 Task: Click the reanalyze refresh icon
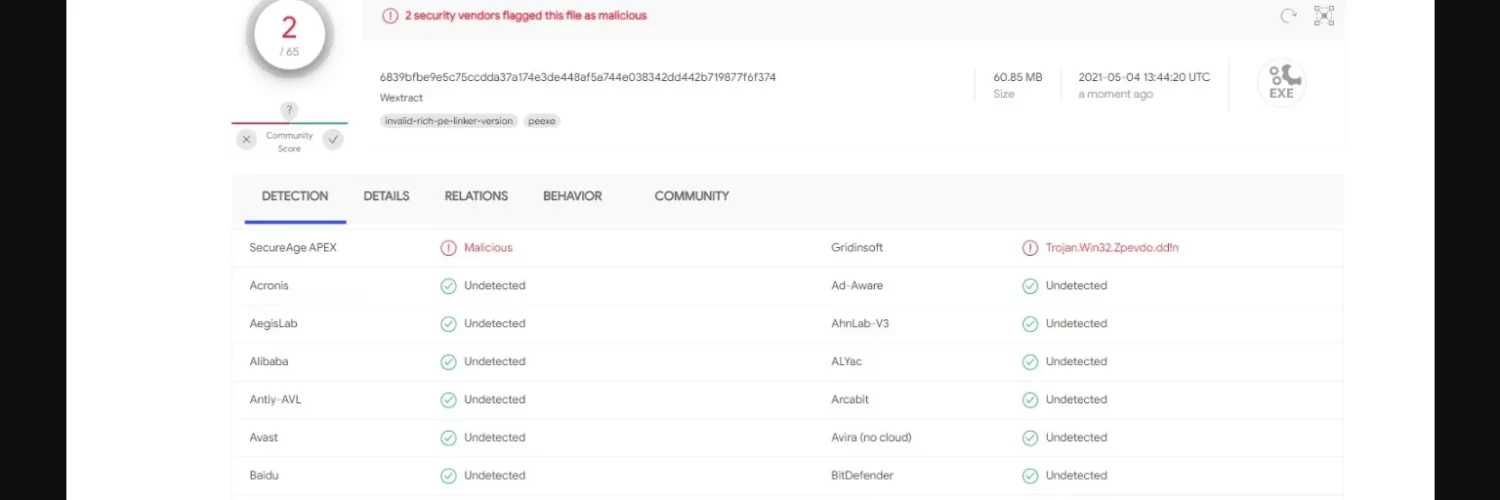1288,16
